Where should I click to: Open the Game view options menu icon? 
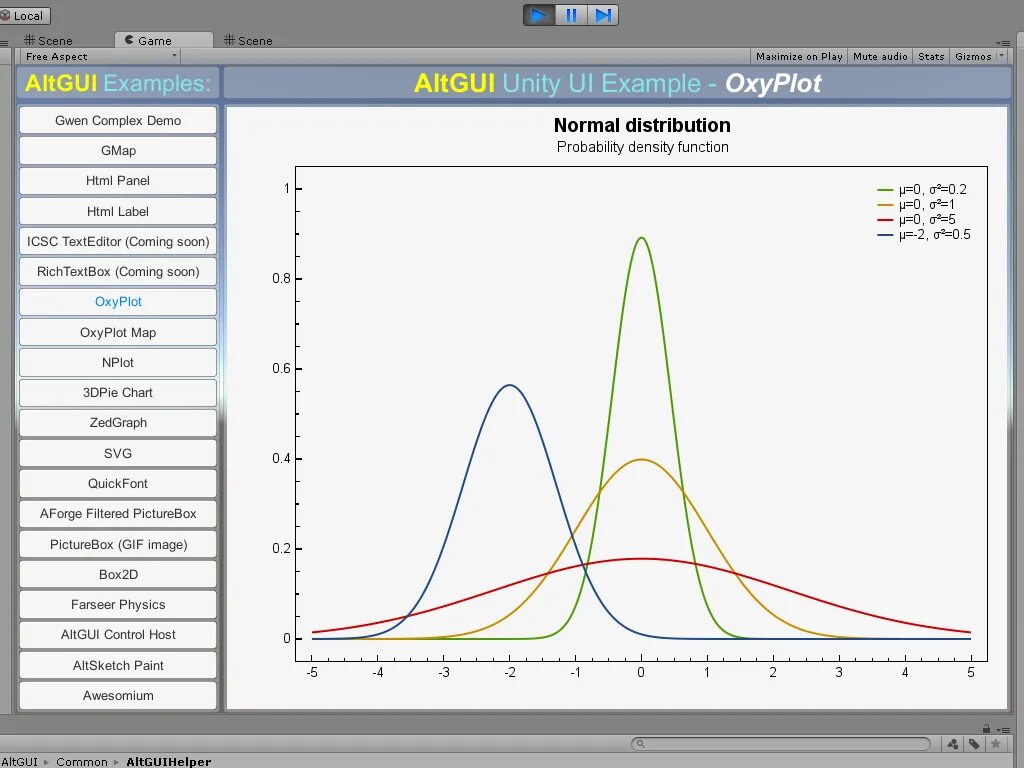[x=1002, y=43]
